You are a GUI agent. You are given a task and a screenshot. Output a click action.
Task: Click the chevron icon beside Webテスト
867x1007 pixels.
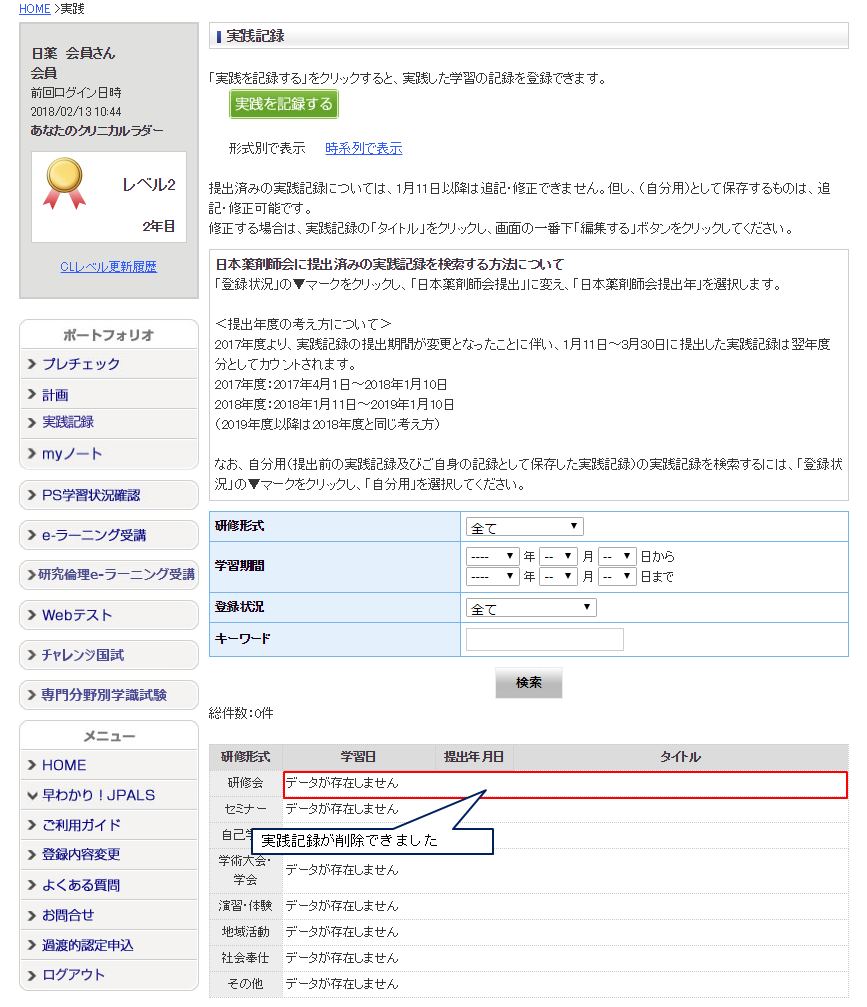[x=31, y=615]
